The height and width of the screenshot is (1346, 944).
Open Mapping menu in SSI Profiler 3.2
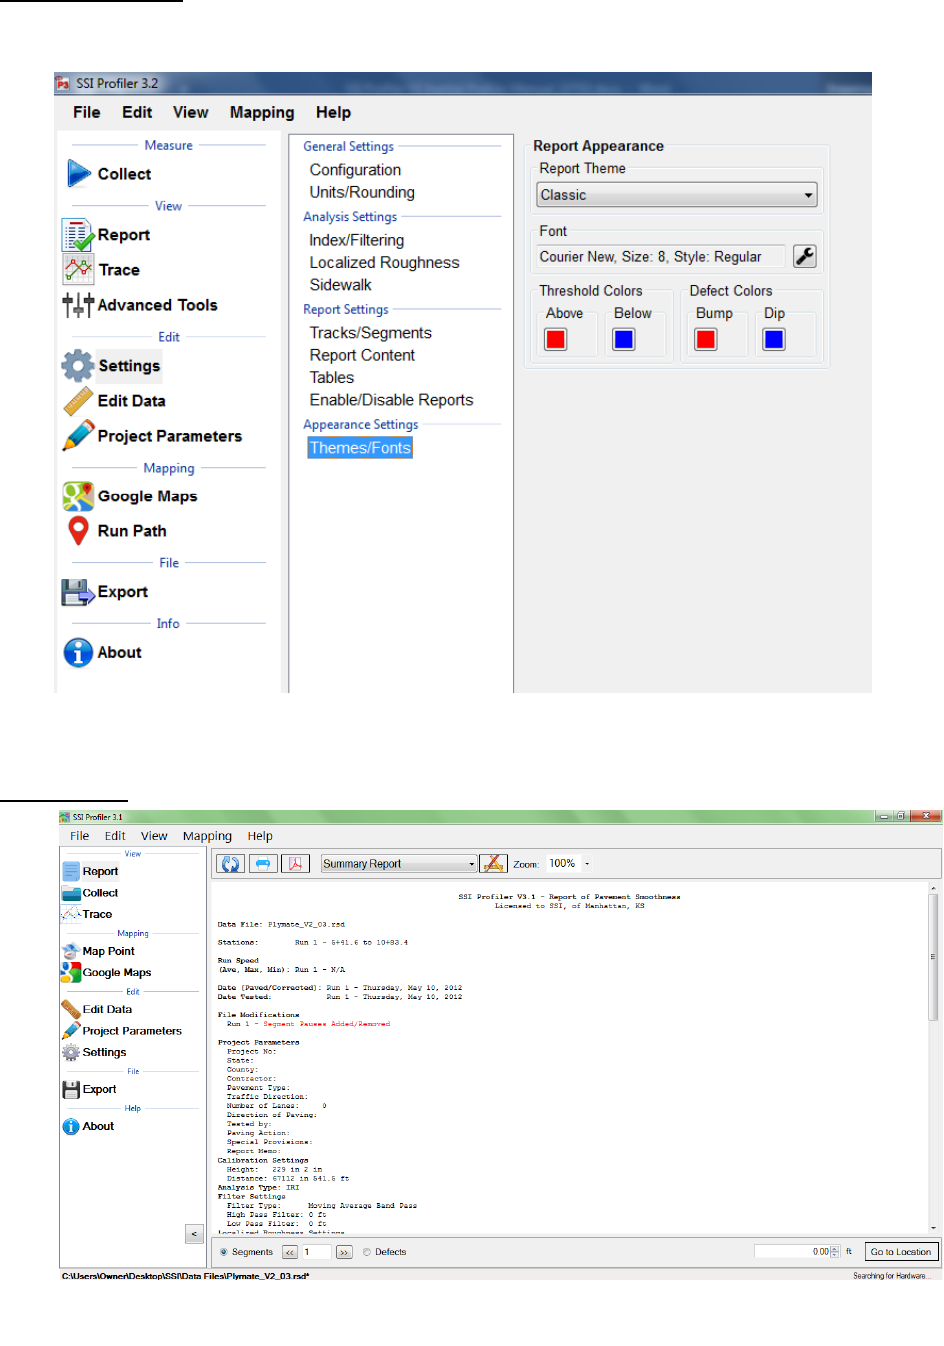[262, 113]
